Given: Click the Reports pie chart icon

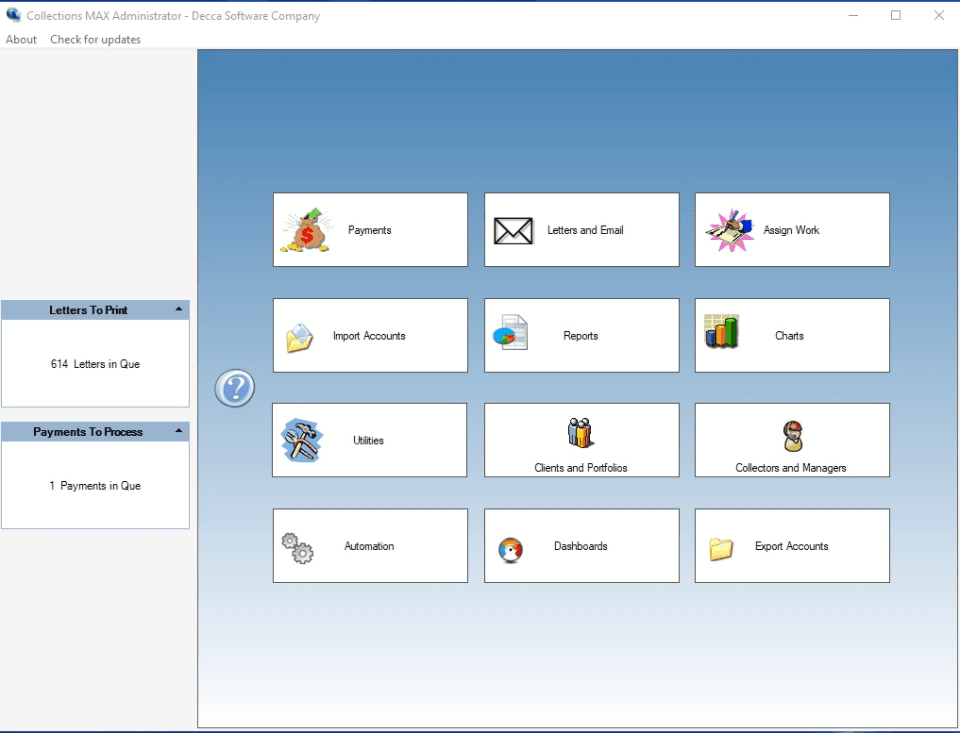Looking at the screenshot, I should [510, 333].
